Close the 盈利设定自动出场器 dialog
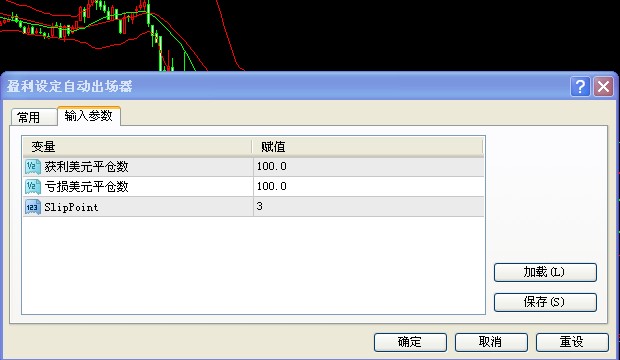This screenshot has width=620, height=360. point(603,86)
